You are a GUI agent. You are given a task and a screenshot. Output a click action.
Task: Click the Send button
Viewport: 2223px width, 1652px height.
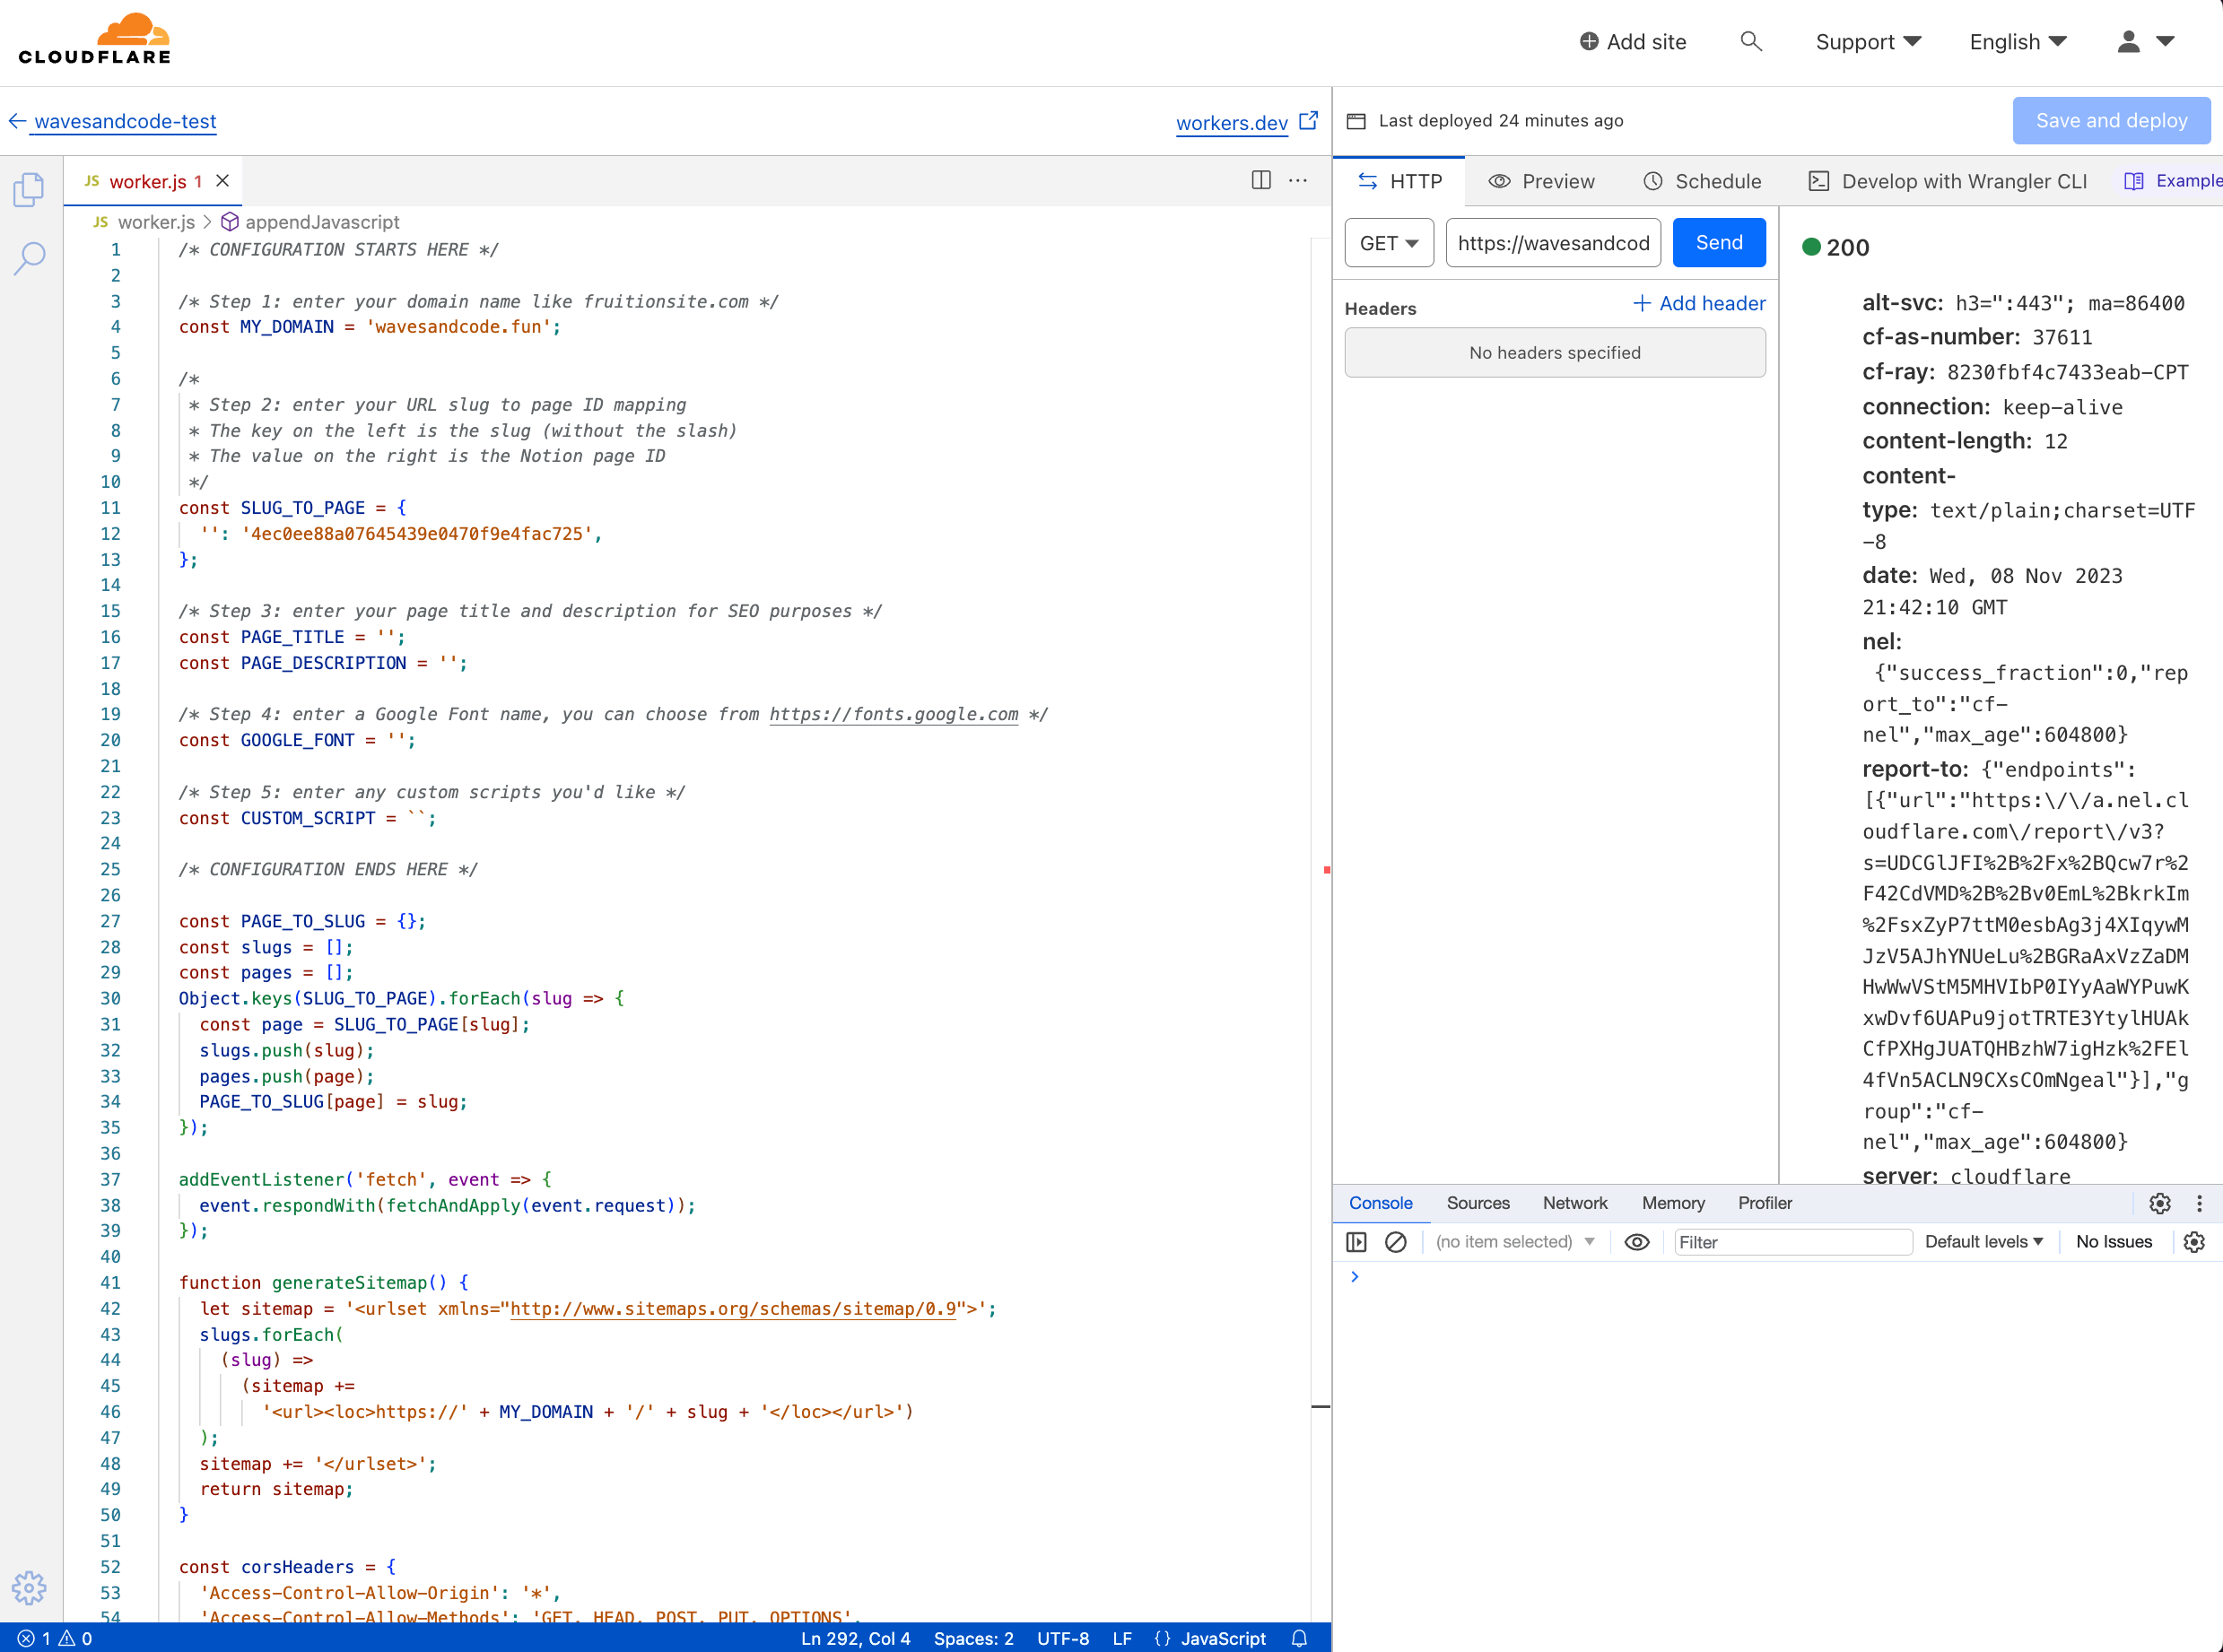(x=1718, y=242)
